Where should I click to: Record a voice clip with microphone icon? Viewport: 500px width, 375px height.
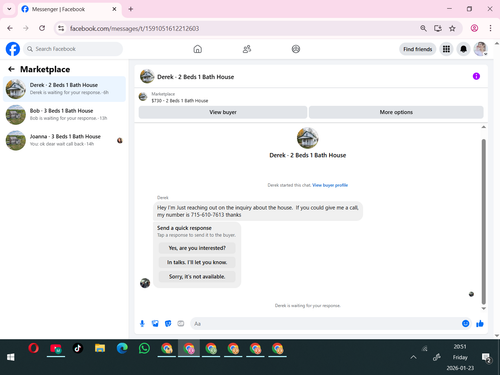(x=142, y=323)
